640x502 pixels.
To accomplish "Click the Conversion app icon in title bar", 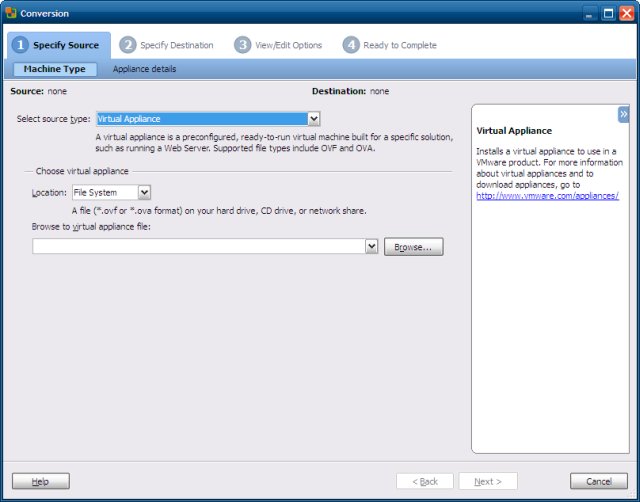I will 11,13.
